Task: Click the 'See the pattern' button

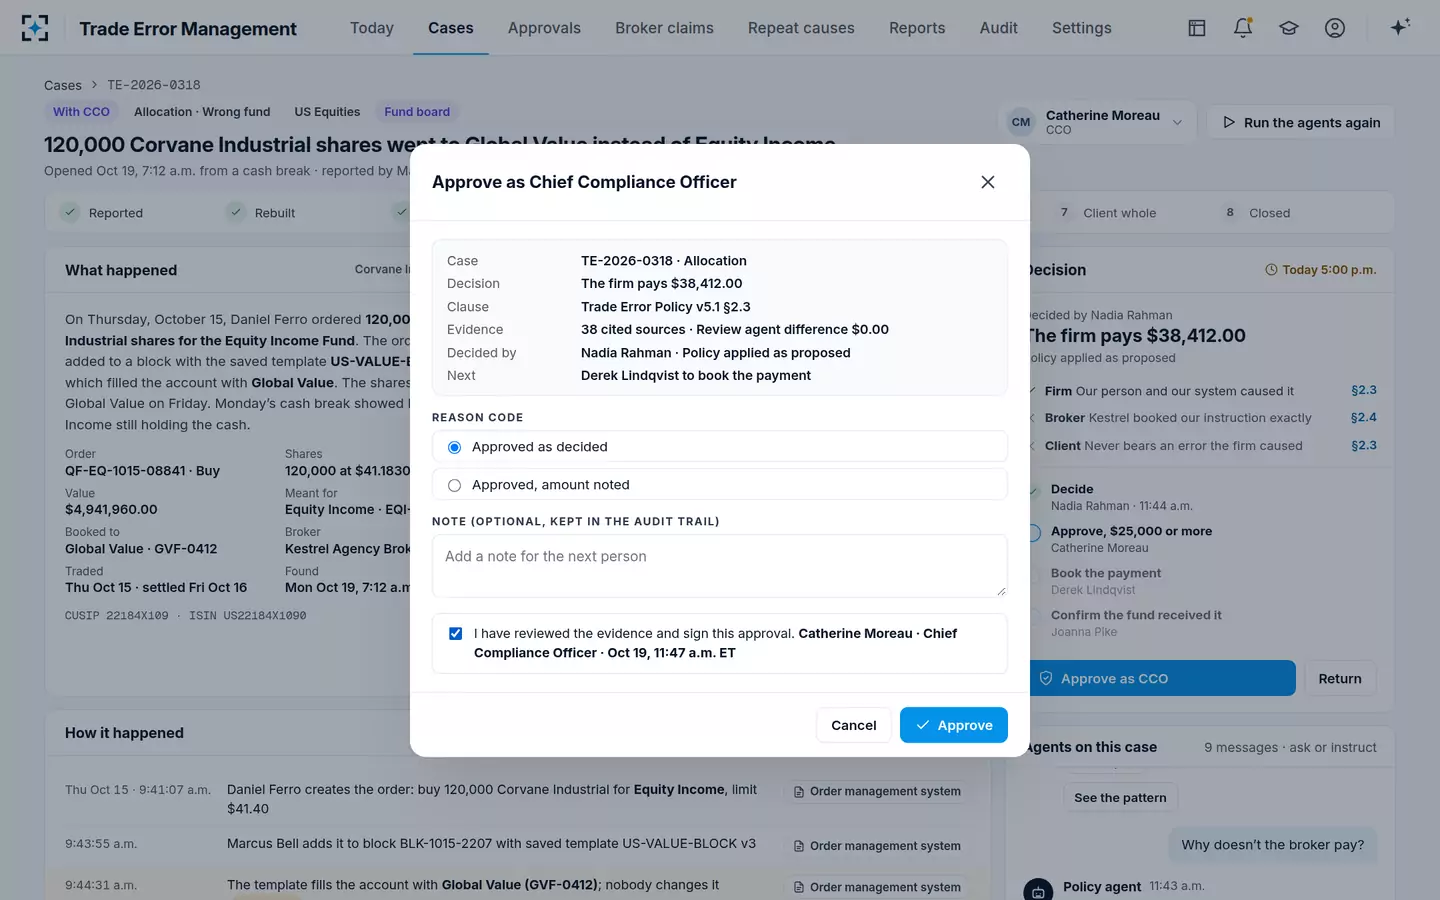Action: (1120, 798)
